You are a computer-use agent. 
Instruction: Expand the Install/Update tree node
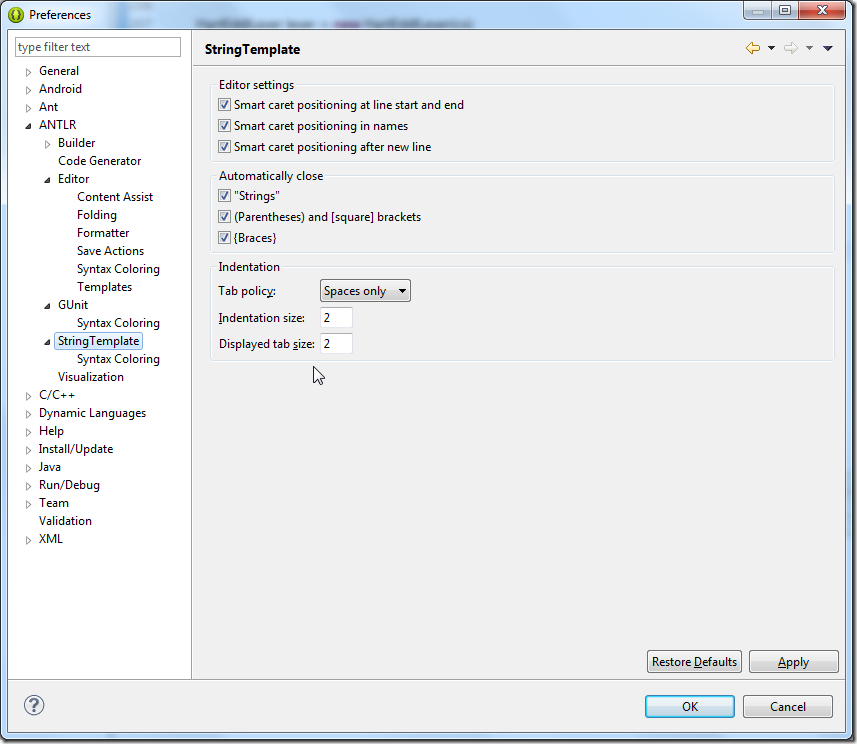28,450
